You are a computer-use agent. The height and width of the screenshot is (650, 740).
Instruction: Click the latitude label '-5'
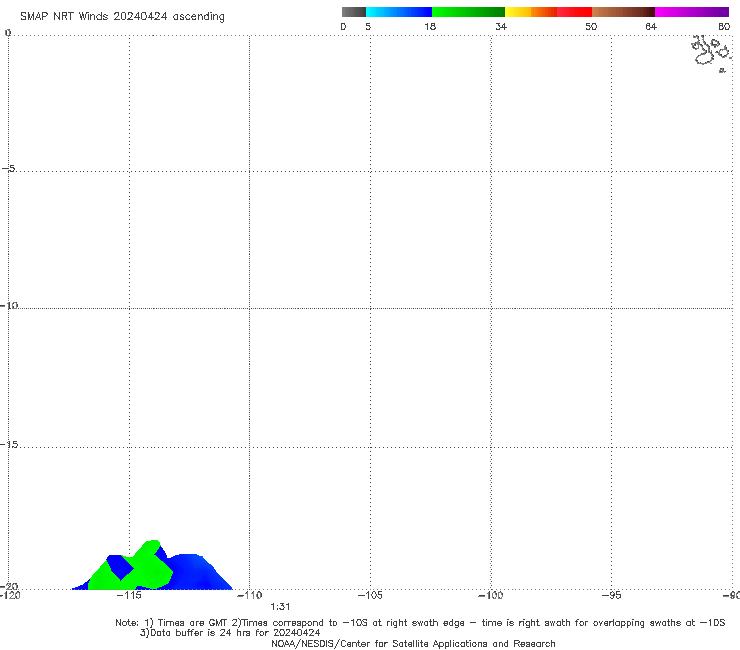pos(9,169)
